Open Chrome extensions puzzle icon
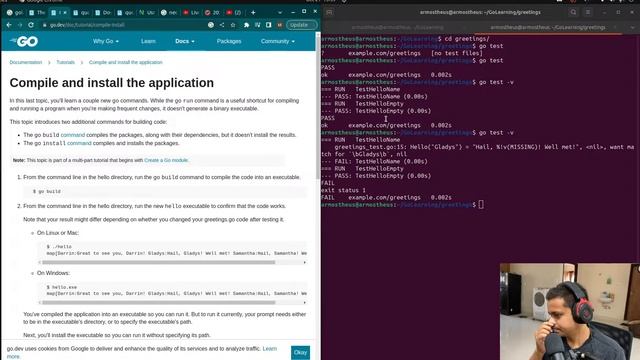 (x=247, y=25)
